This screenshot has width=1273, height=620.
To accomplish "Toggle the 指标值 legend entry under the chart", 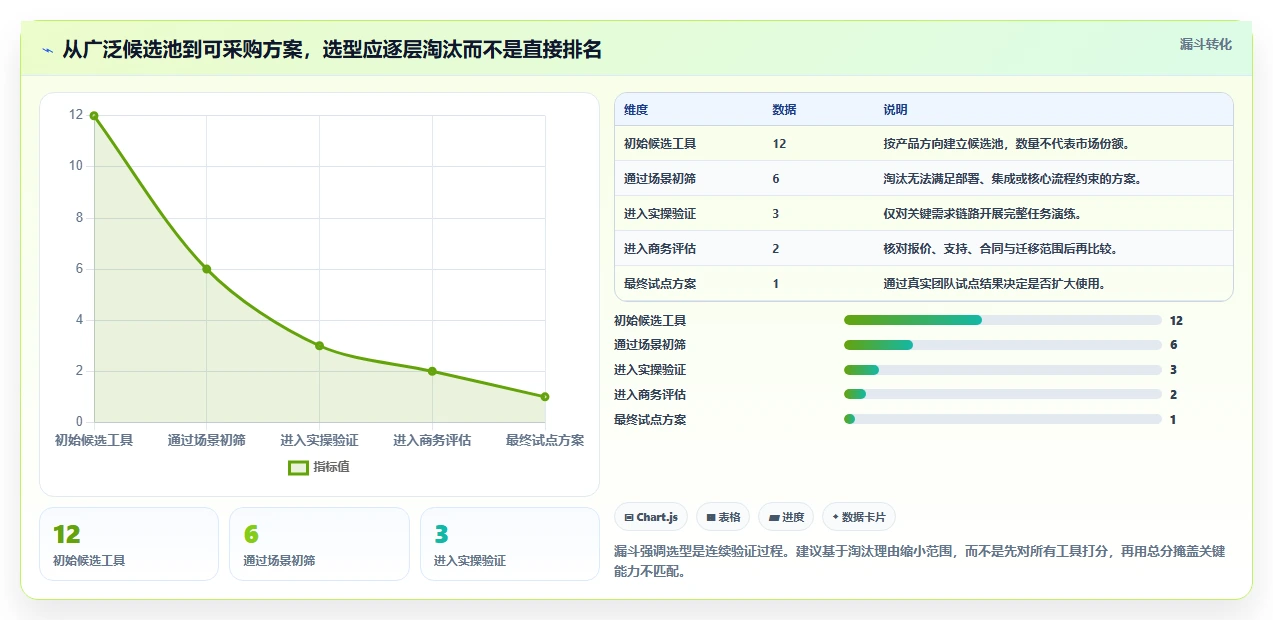I will tap(319, 467).
